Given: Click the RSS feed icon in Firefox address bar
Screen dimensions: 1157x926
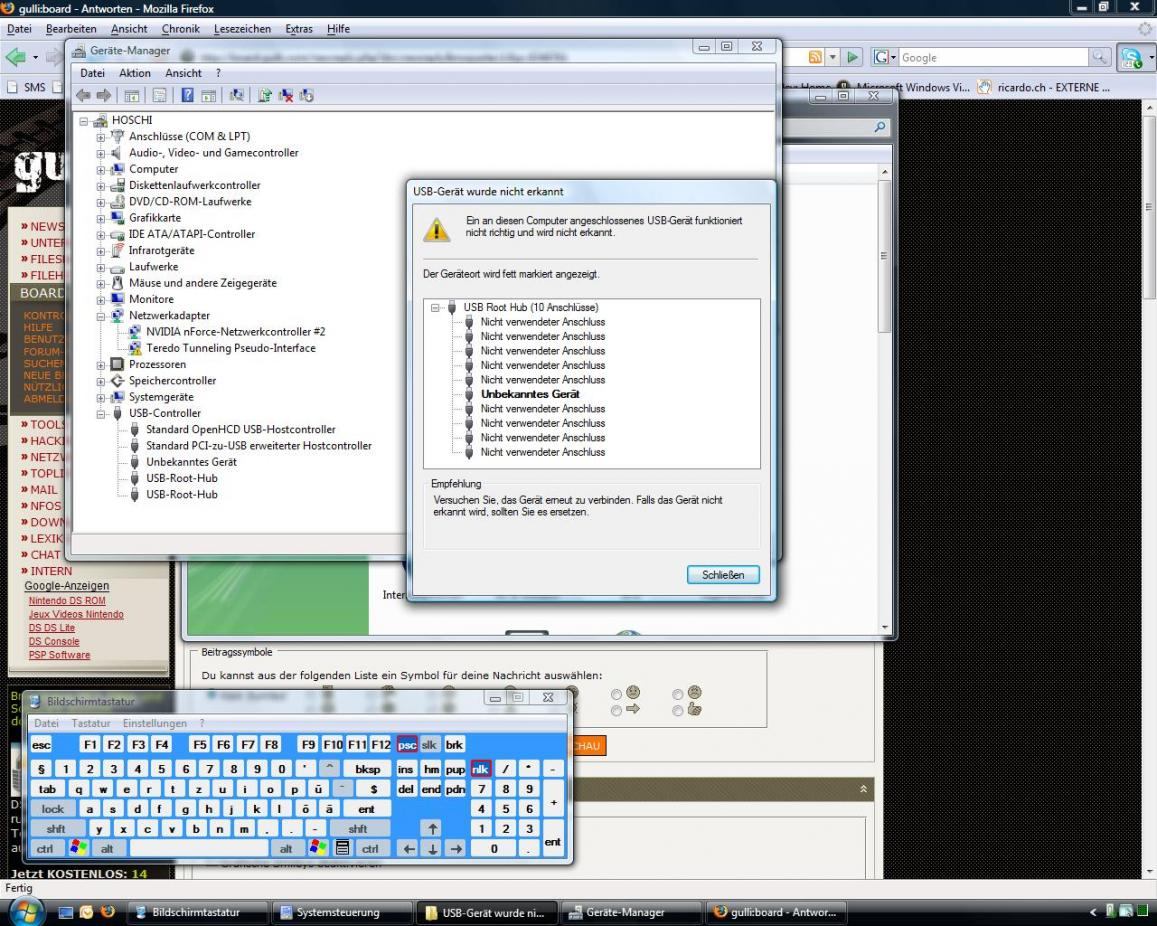Looking at the screenshot, I should [x=815, y=58].
